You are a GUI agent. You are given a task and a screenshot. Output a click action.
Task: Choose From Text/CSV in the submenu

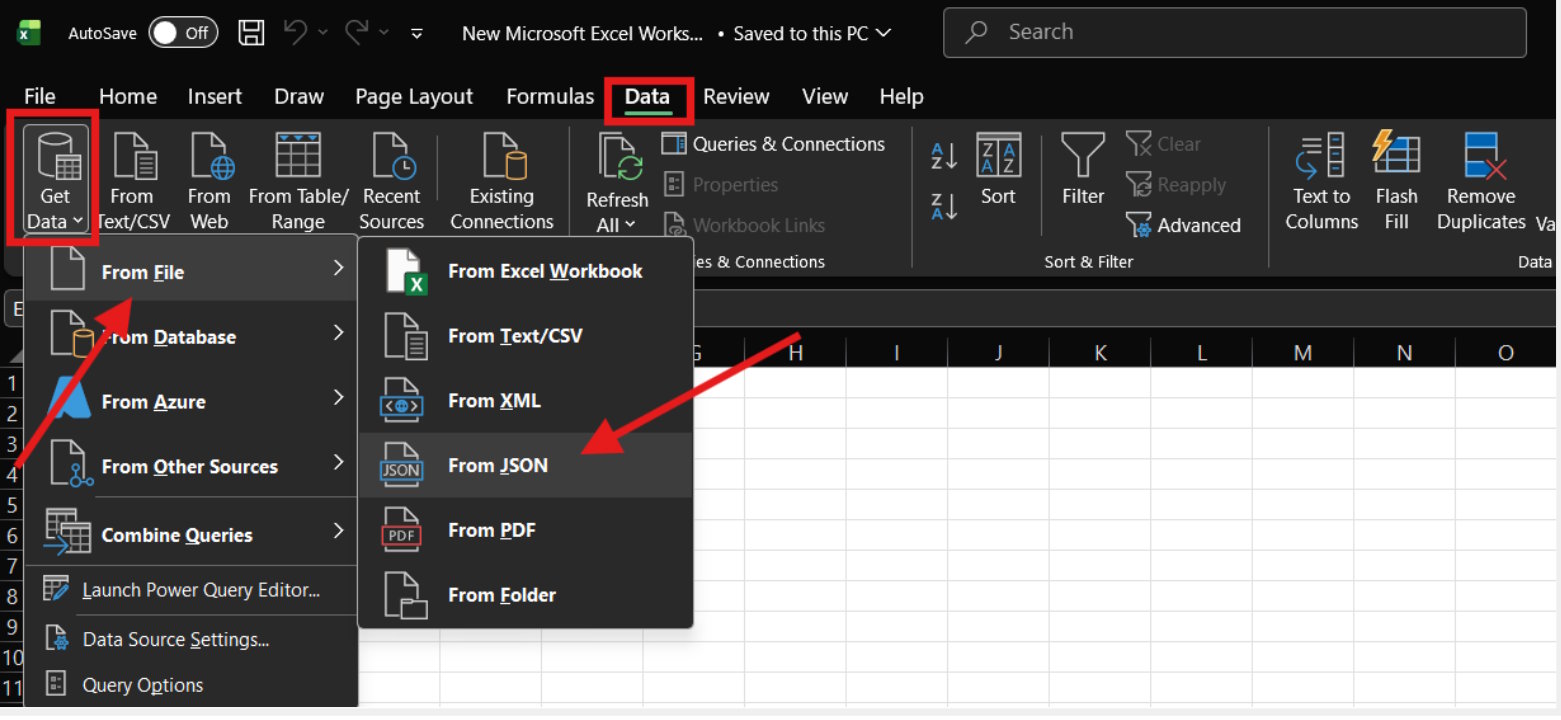(525, 336)
